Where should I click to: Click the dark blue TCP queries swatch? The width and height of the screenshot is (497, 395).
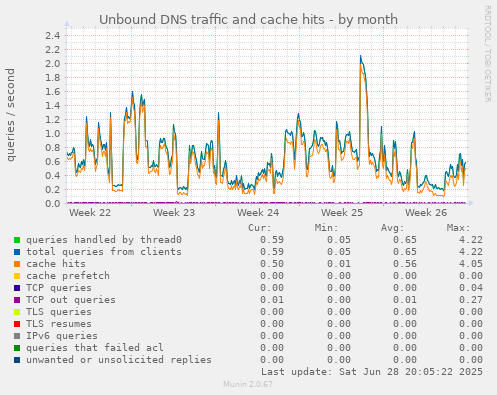click(17, 288)
